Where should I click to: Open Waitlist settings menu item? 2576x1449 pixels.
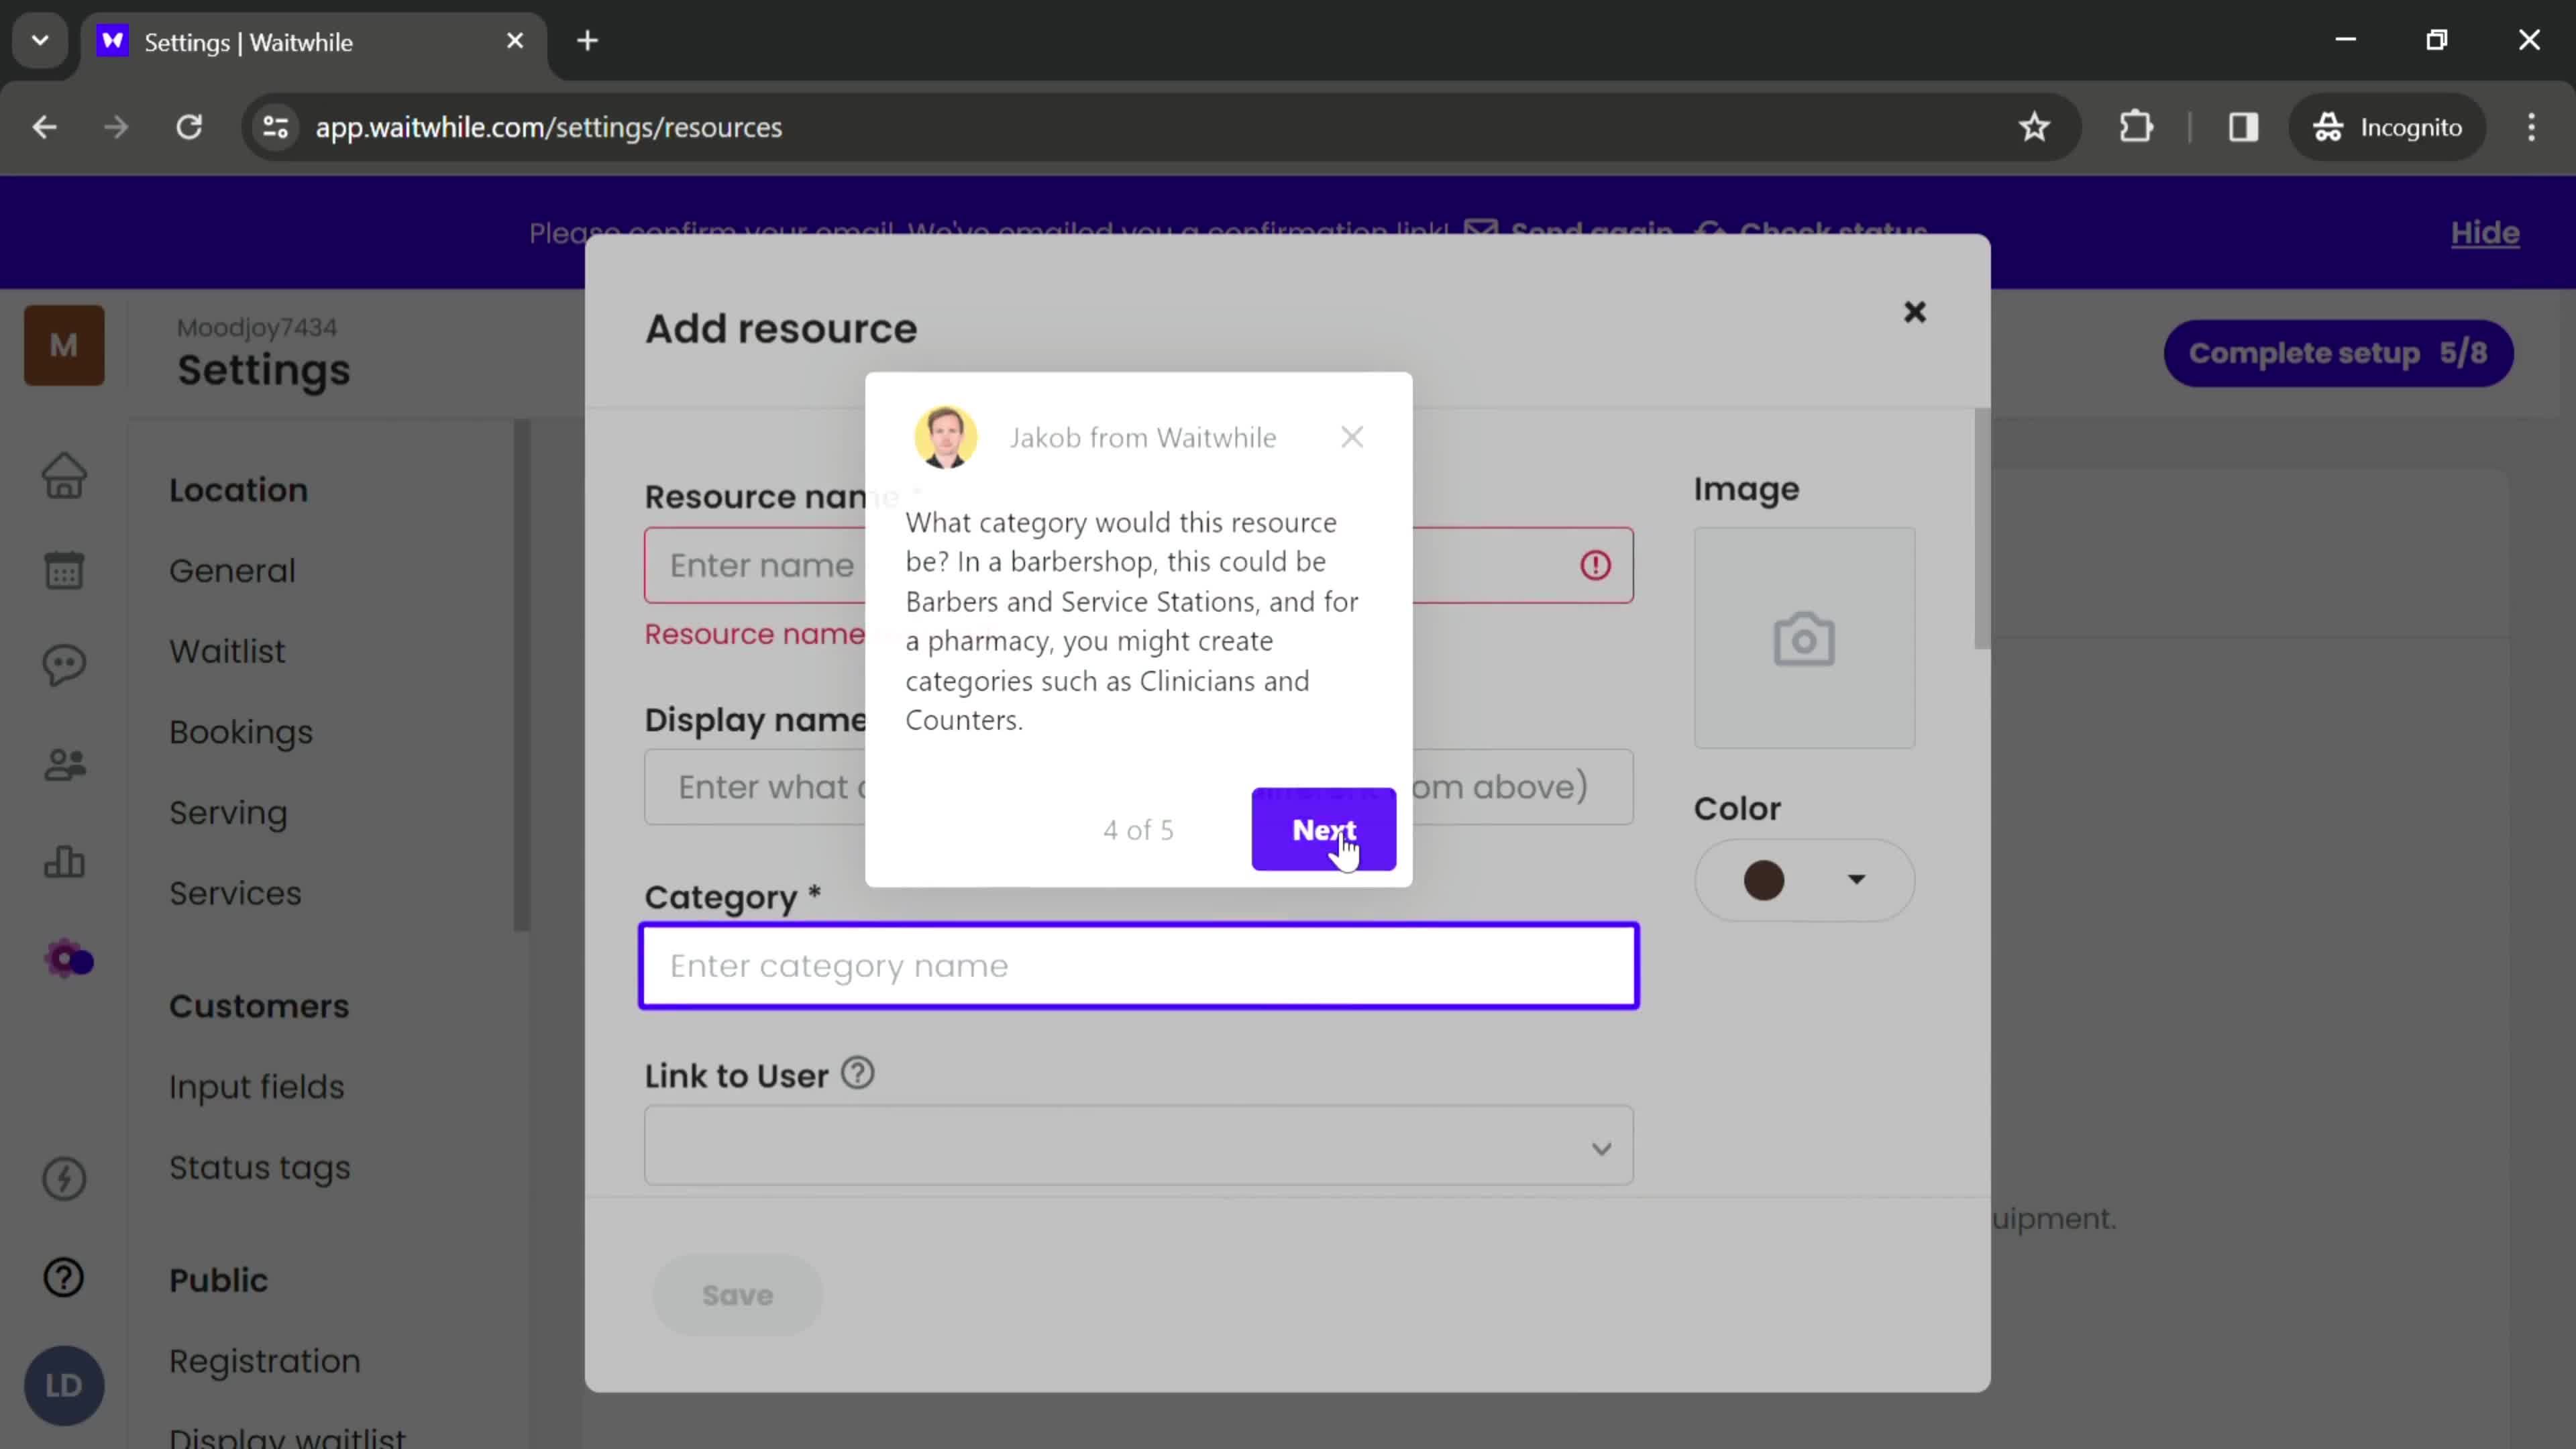coord(227,652)
